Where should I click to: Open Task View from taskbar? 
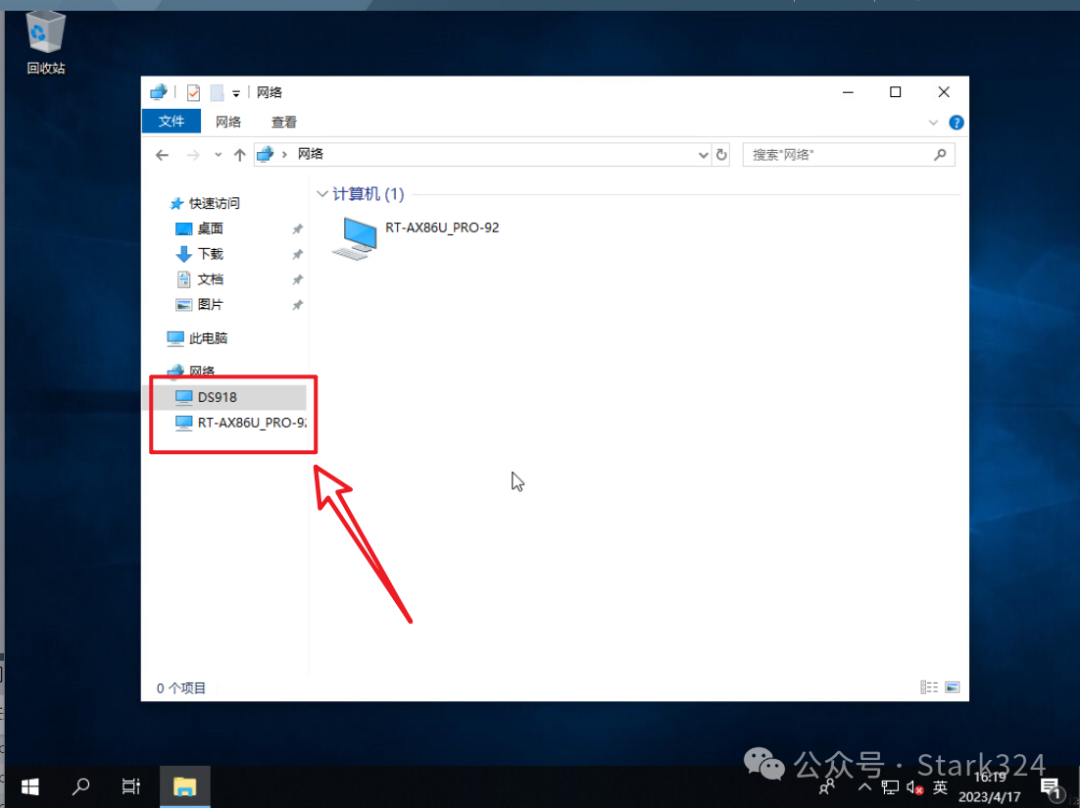tap(131, 786)
